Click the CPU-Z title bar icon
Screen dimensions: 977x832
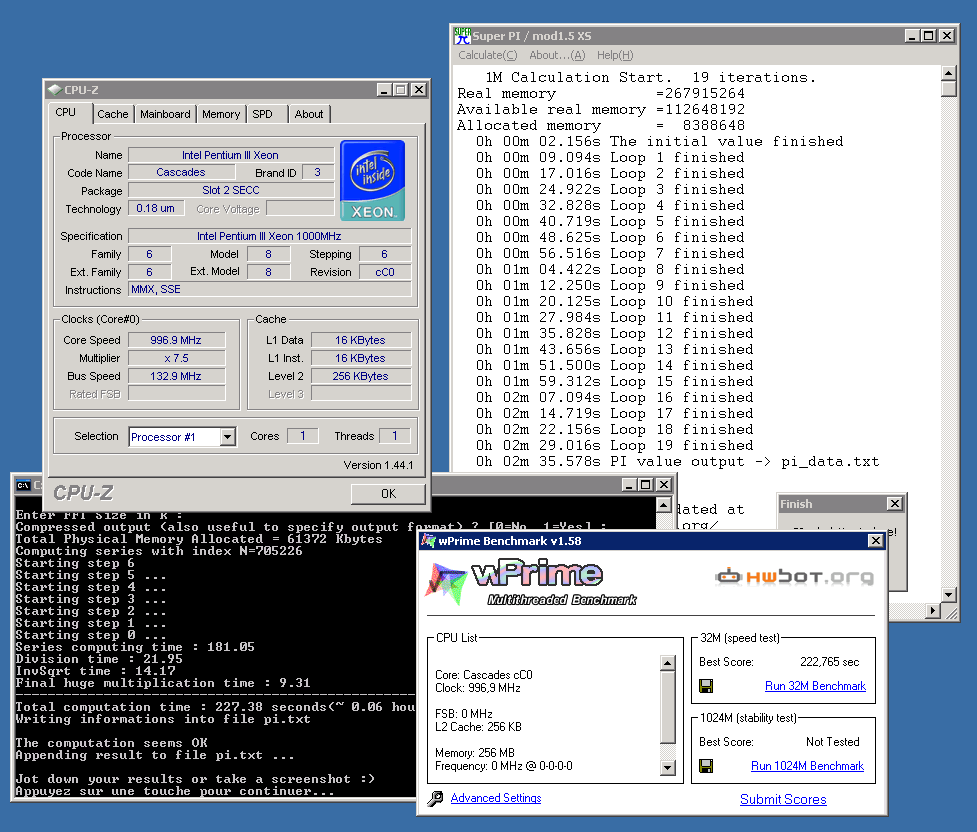55,90
